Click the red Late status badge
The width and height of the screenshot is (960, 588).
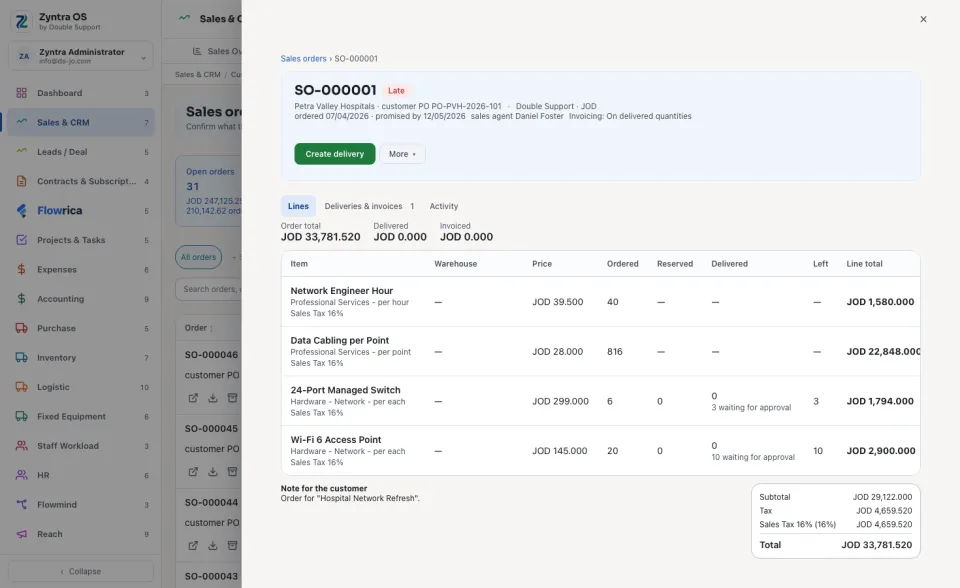click(x=396, y=91)
